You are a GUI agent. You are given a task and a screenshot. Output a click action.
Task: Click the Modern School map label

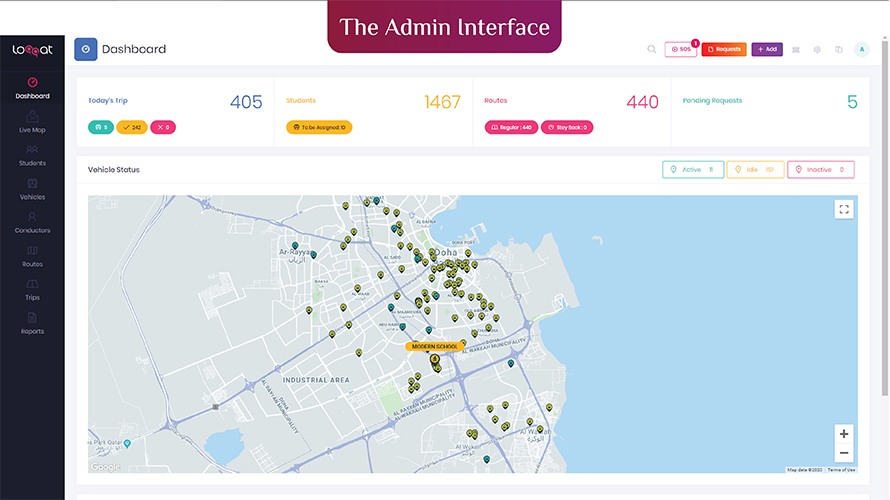click(434, 347)
